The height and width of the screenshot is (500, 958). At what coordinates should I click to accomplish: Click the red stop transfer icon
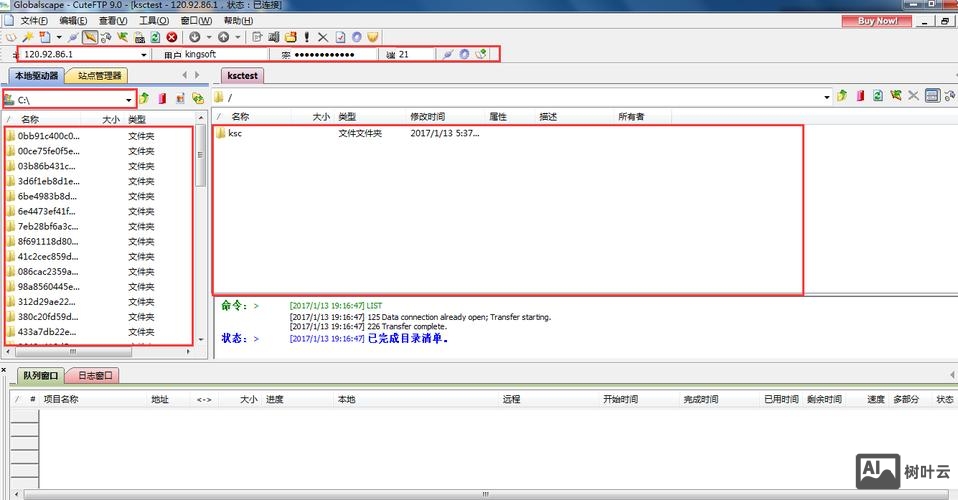172,37
